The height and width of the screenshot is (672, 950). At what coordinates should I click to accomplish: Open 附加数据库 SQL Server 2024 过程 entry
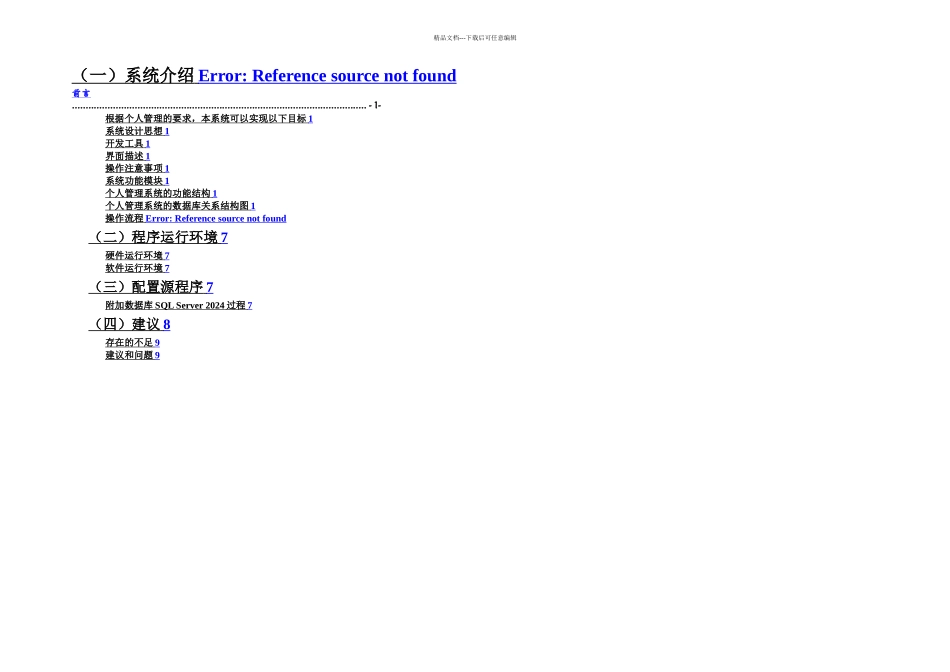pos(179,305)
